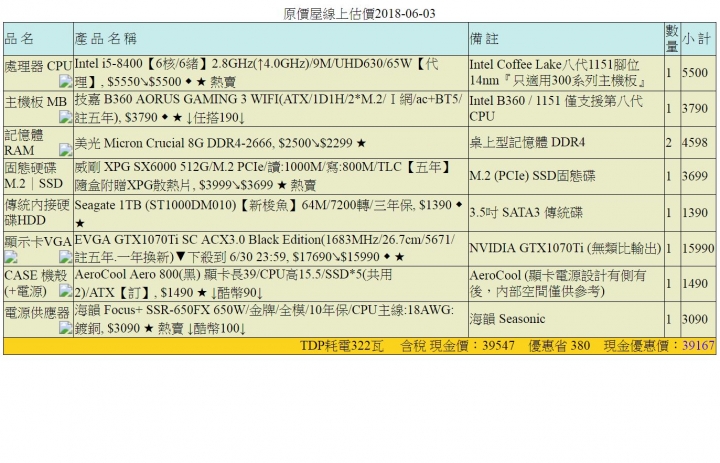Click the title 原價屋線上估價2018-06-03
Image resolution: width=720 pixels, height=463 pixels.
[x=360, y=13]
